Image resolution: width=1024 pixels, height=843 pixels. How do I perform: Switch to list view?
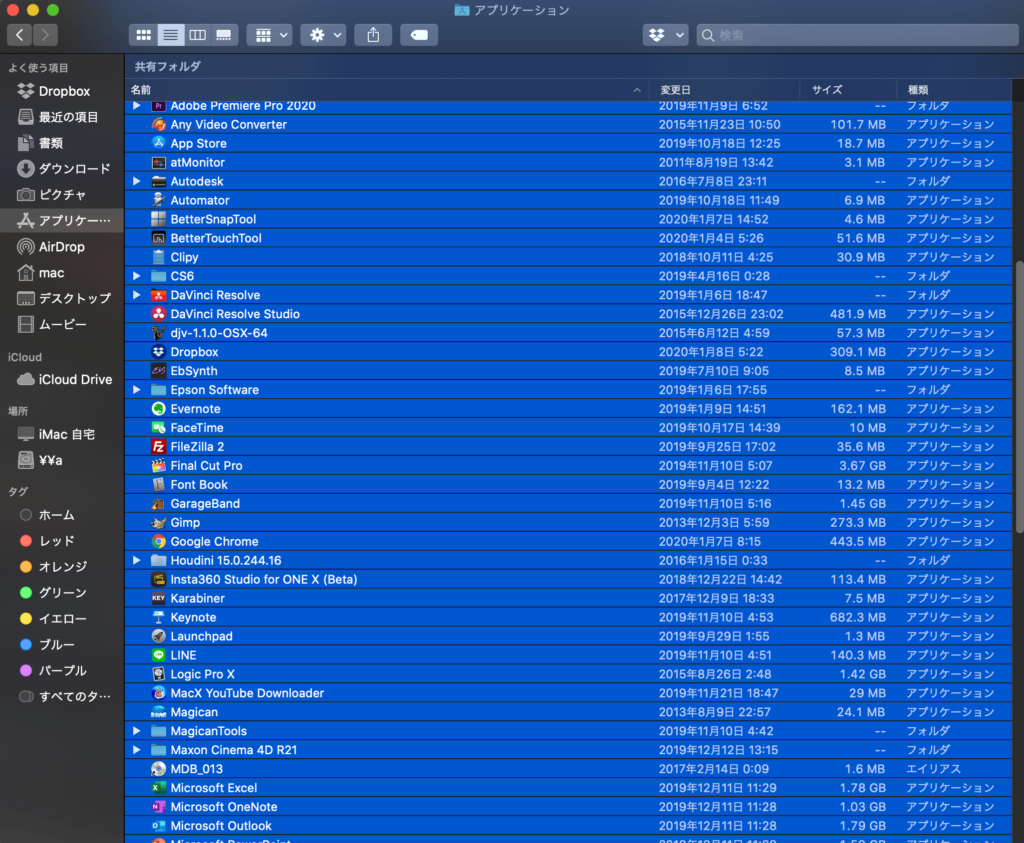pyautogui.click(x=170, y=35)
